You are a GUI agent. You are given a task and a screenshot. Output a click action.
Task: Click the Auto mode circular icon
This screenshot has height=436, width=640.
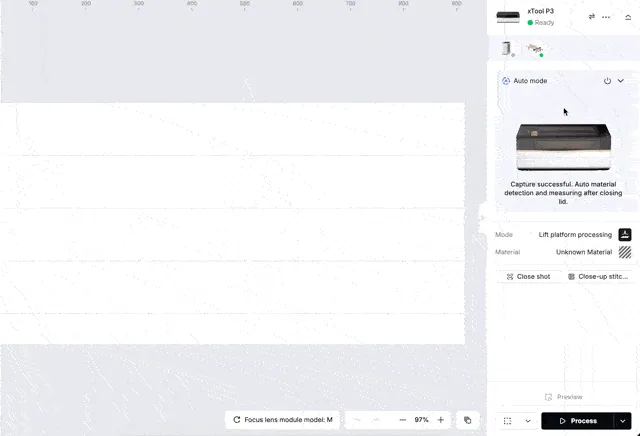coord(506,81)
